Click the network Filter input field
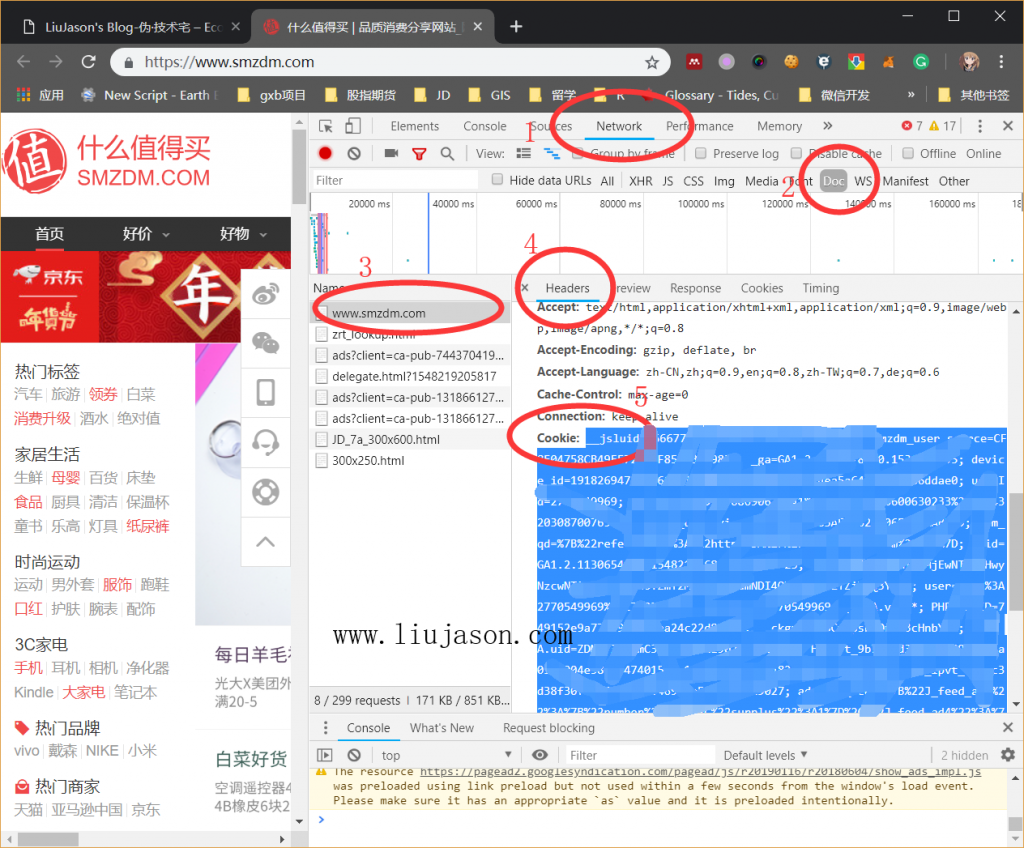 pyautogui.click(x=395, y=180)
